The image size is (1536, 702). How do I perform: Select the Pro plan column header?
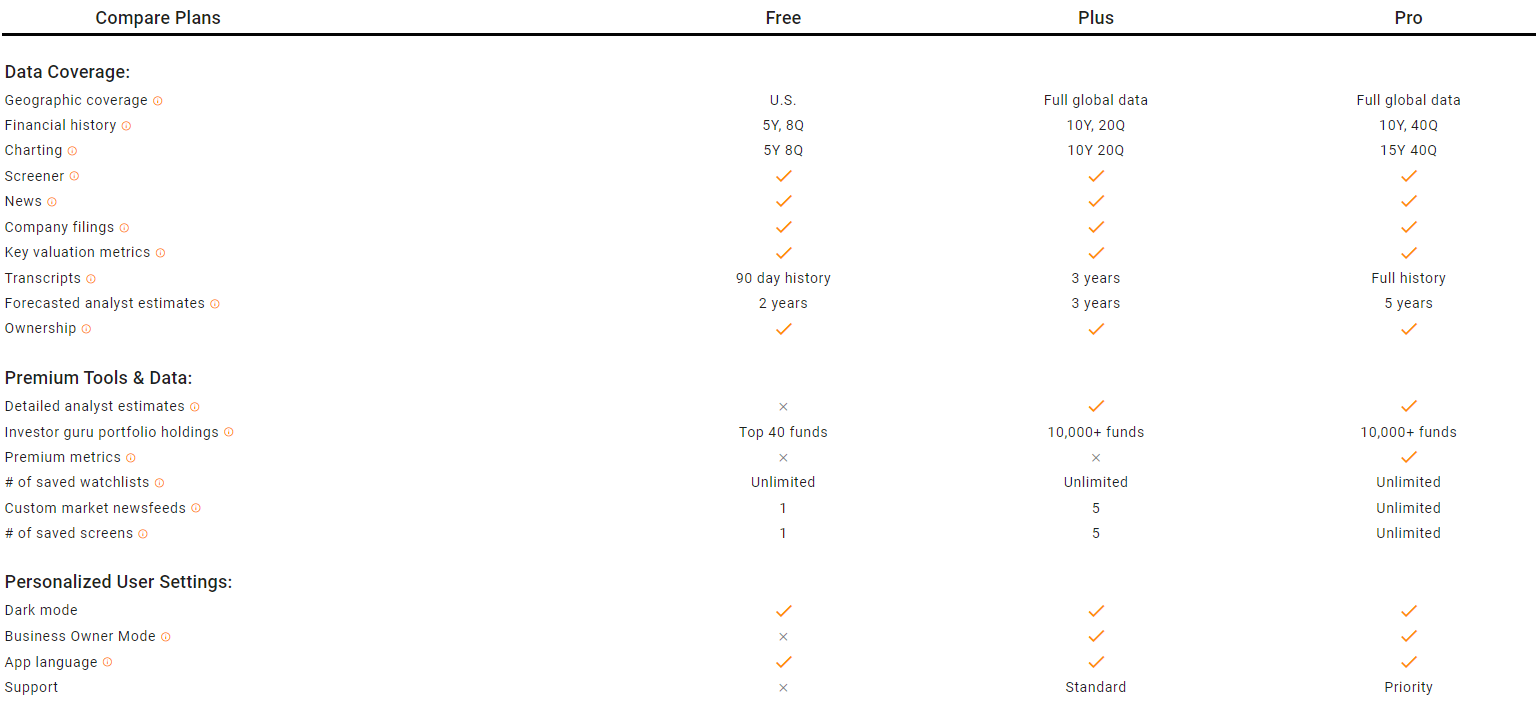click(1409, 18)
